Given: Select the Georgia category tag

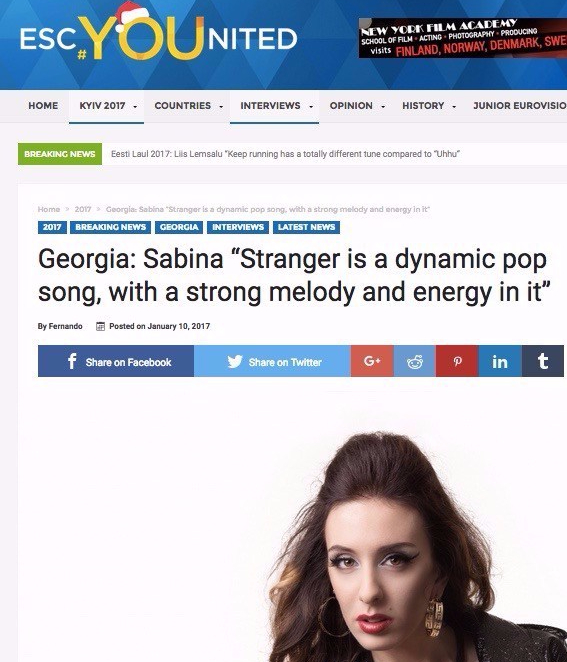Looking at the screenshot, I should click(x=179, y=227).
